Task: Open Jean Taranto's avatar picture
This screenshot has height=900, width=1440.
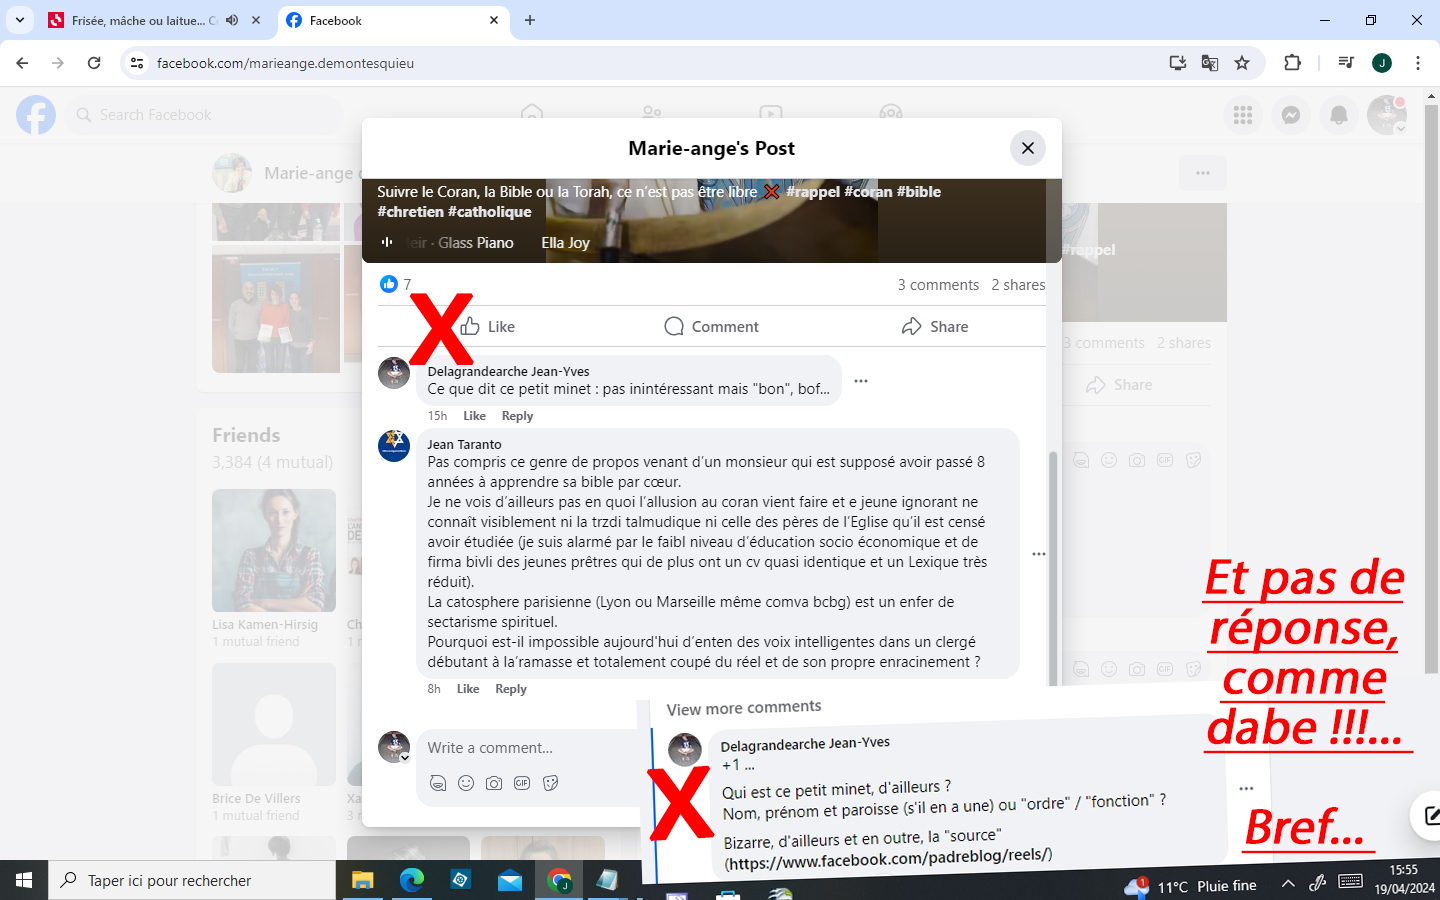Action: point(394,446)
